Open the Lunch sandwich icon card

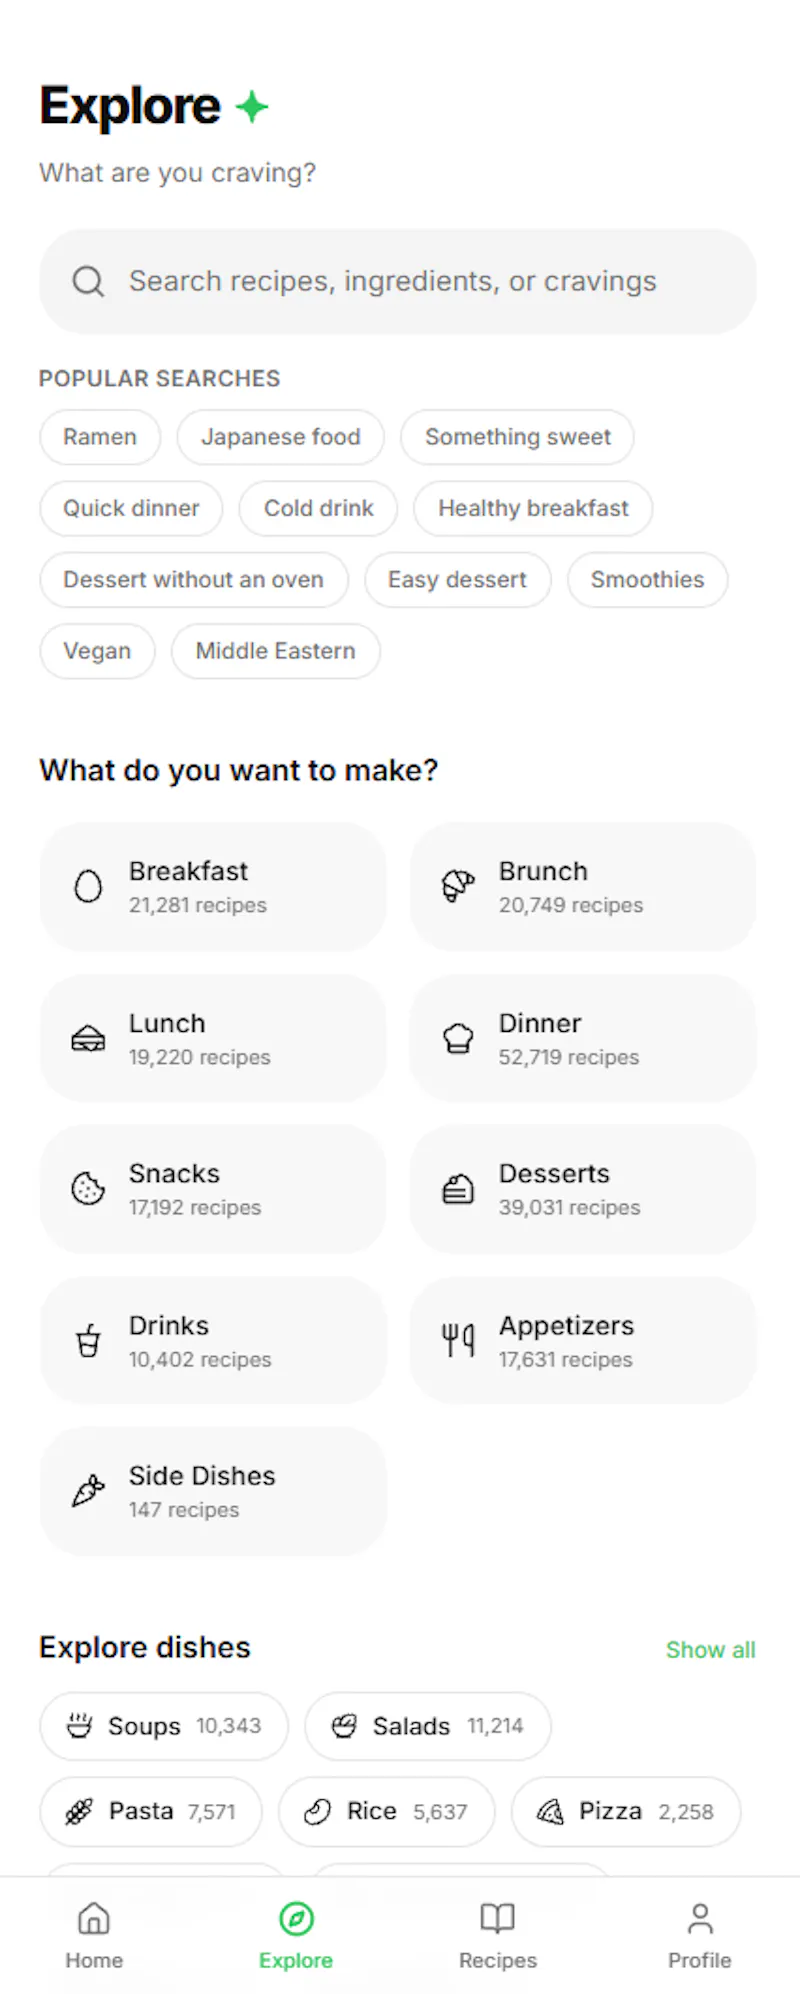[x=88, y=1039]
